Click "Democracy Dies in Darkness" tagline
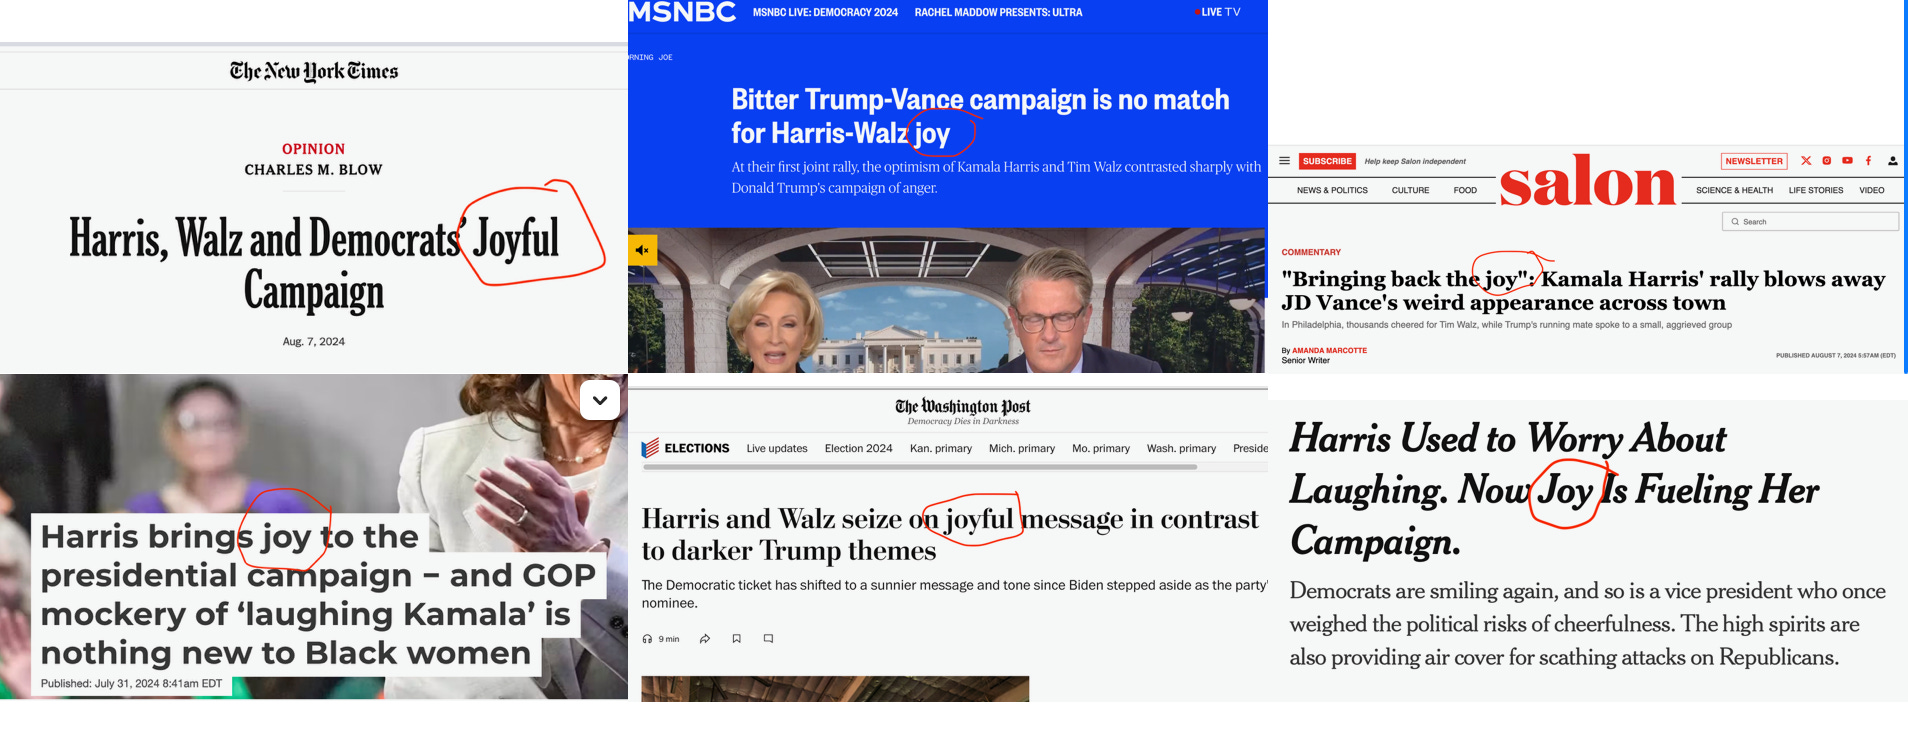The width and height of the screenshot is (1908, 736). coord(963,421)
